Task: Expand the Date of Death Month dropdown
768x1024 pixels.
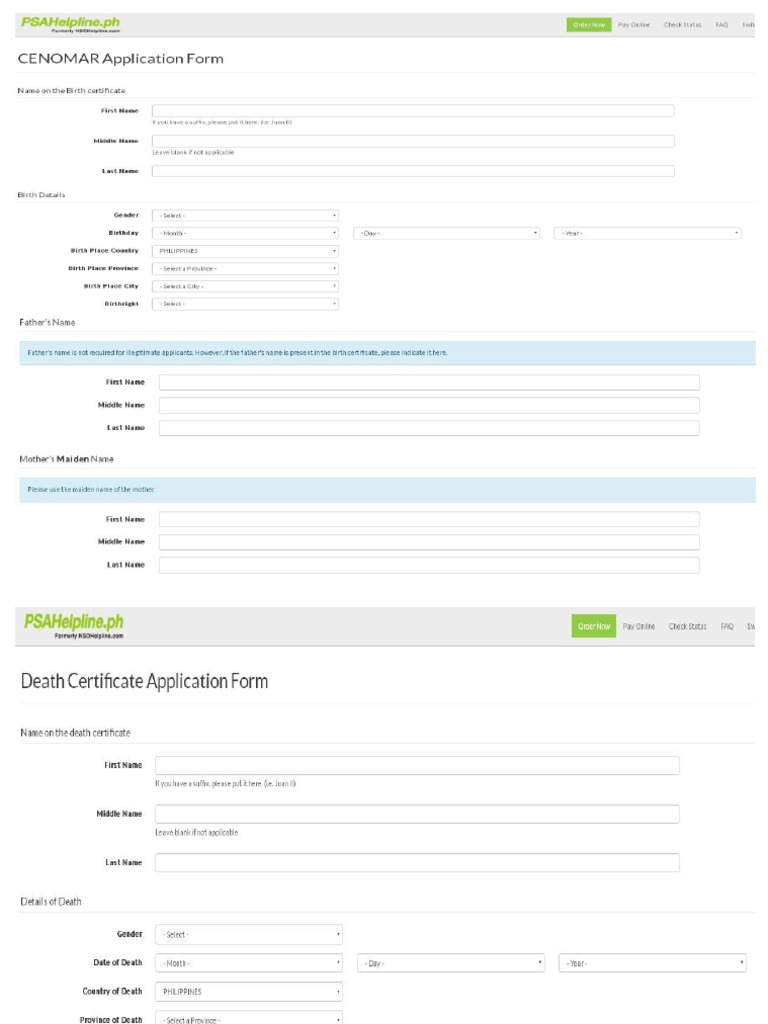Action: 250,963
